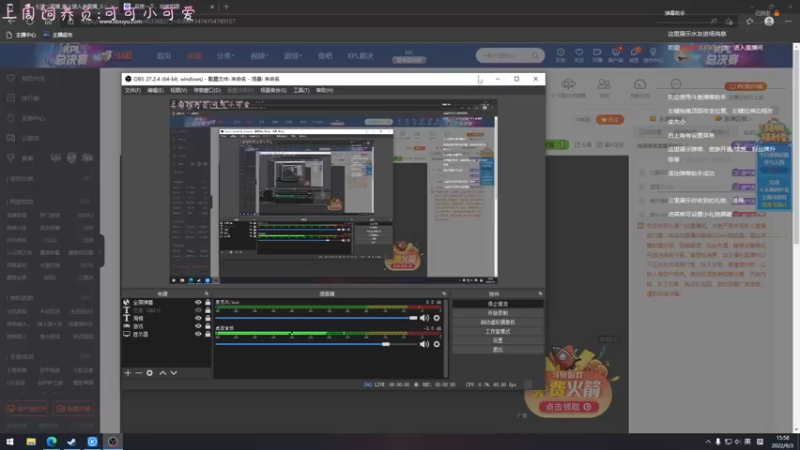Viewport: 800px width, 450px height.
Task: Open Douyu 消息 messages icon
Action: point(634,55)
